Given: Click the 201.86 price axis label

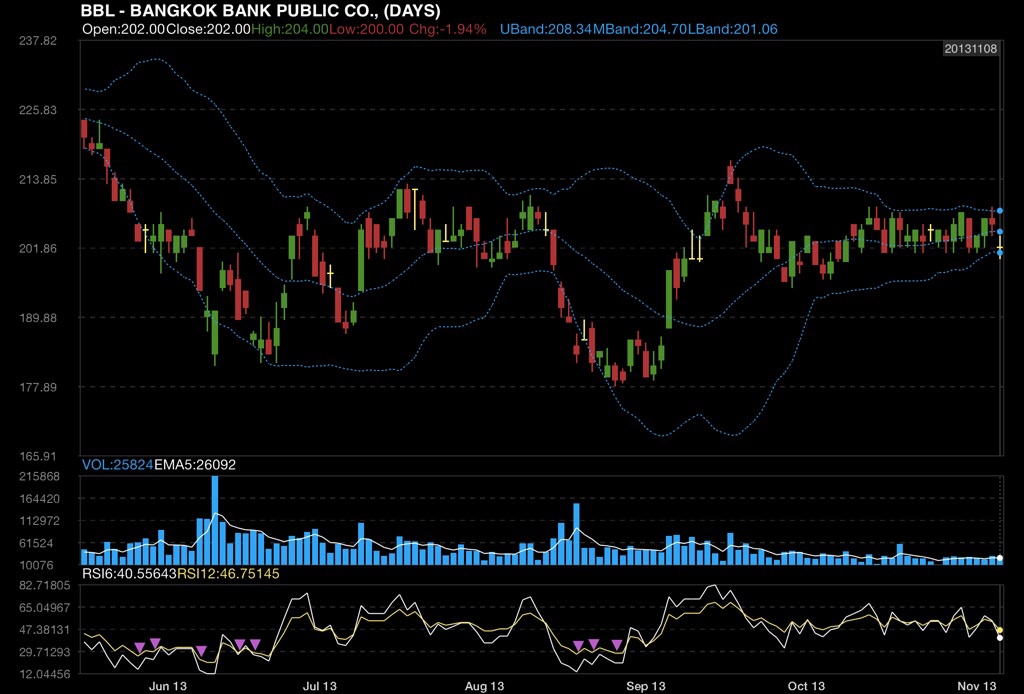Looking at the screenshot, I should click(x=38, y=249).
